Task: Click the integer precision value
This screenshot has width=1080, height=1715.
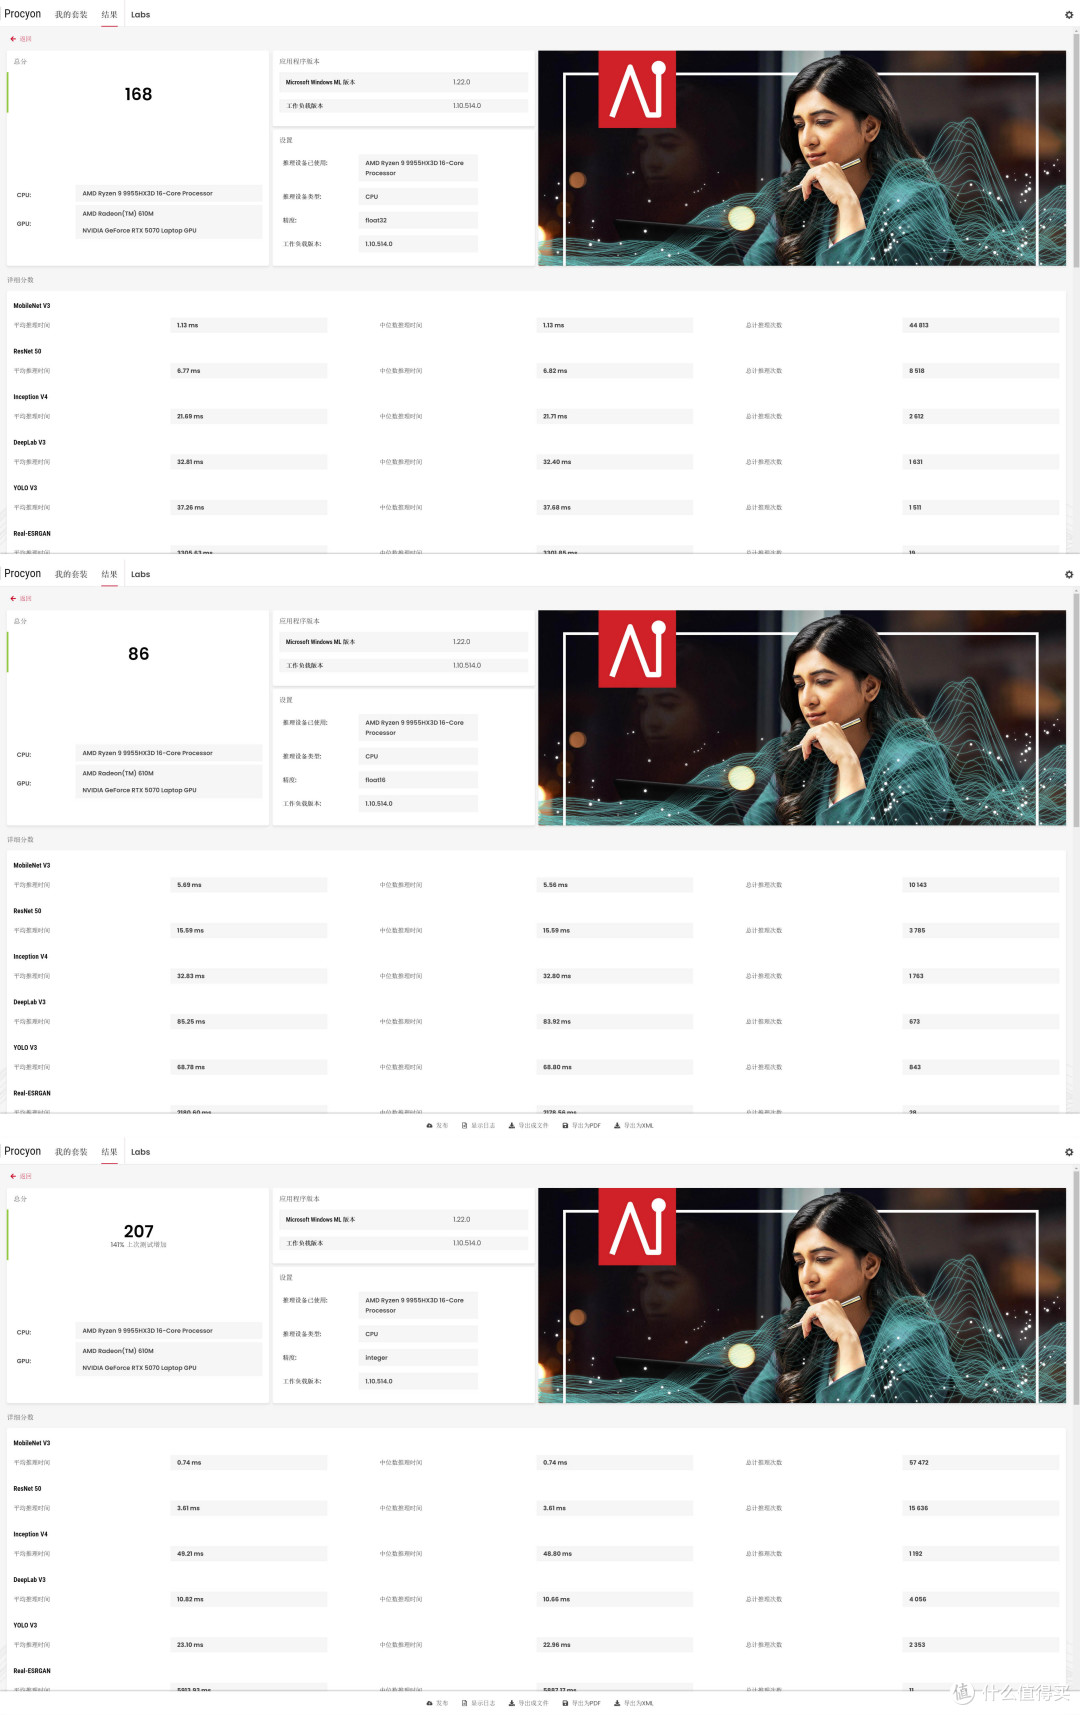Action: coord(418,1357)
